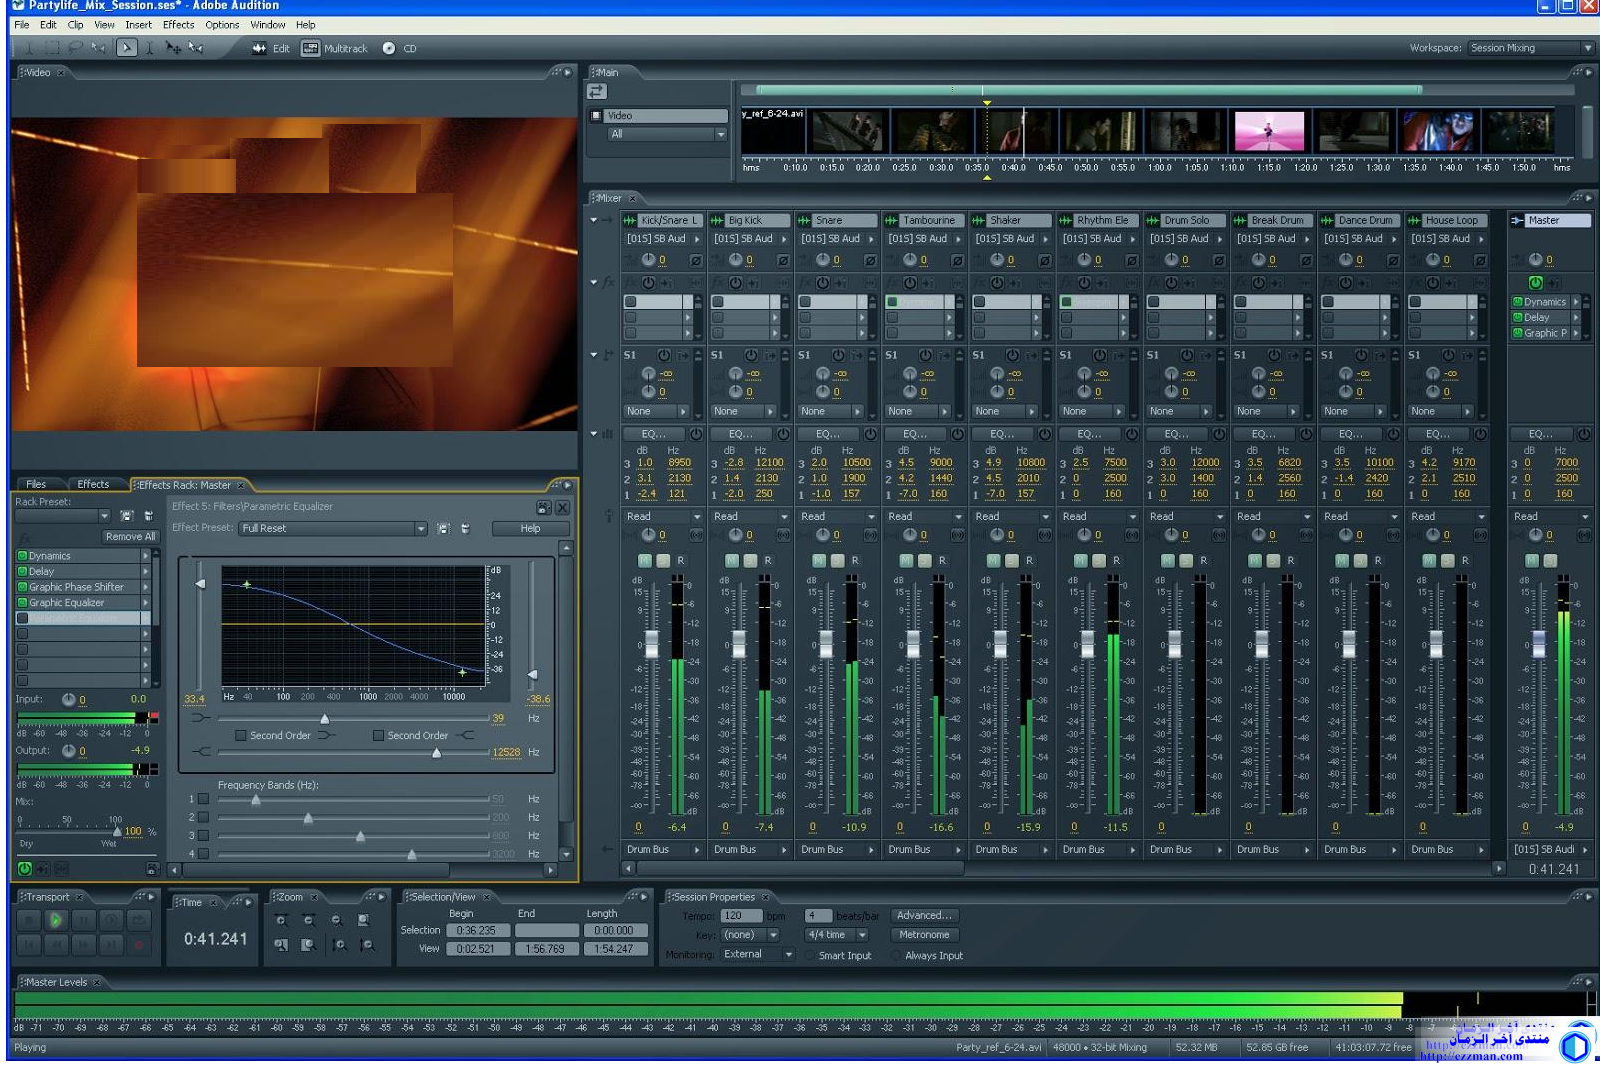Click the Drum Bus output on Snare track
Screen dimensions: 1600x1072
tap(829, 849)
